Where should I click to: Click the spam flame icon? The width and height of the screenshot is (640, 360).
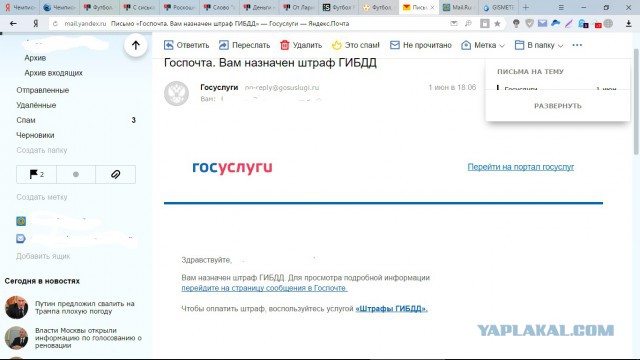click(336, 45)
